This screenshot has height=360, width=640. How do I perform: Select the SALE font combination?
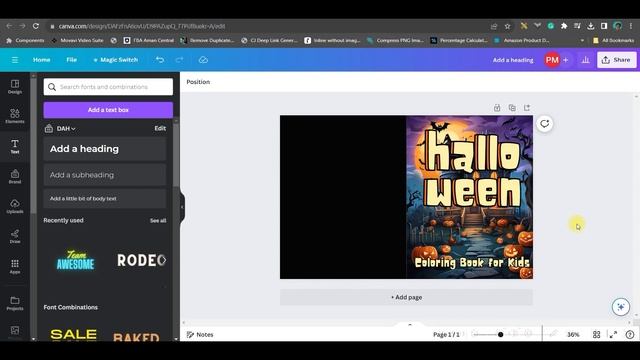[73, 334]
